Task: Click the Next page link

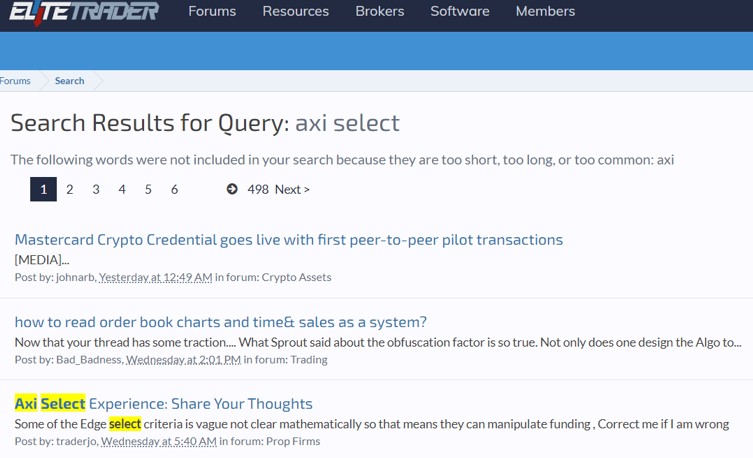Action: pyautogui.click(x=292, y=189)
